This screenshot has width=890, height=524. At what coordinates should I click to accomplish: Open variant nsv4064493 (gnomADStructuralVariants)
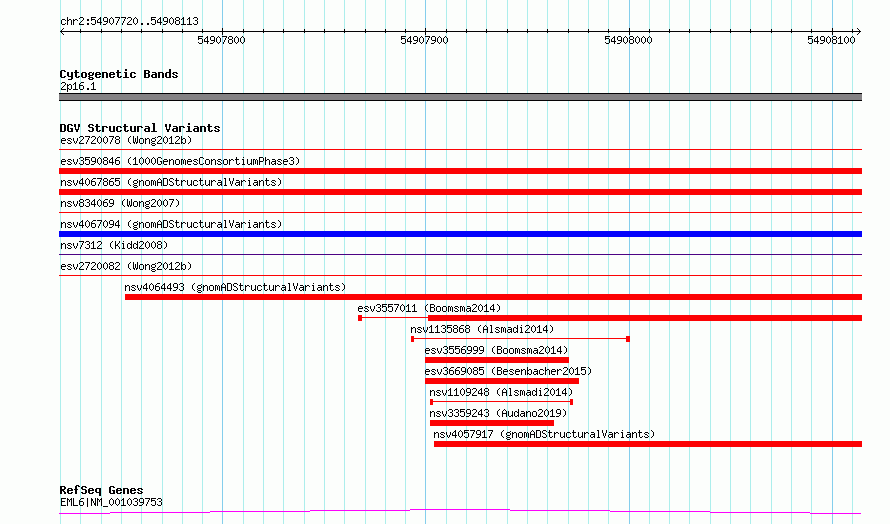[x=235, y=287]
